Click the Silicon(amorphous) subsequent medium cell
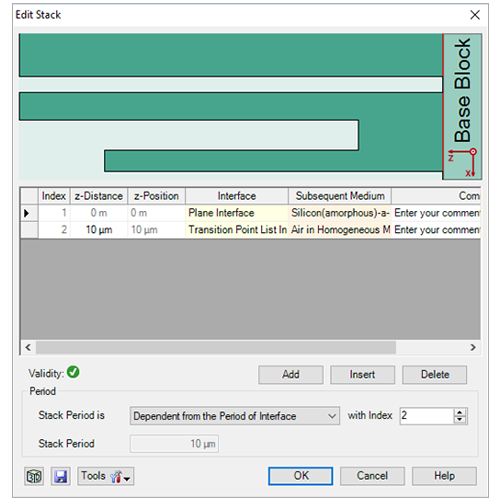This screenshot has width=500, height=500. [x=340, y=213]
